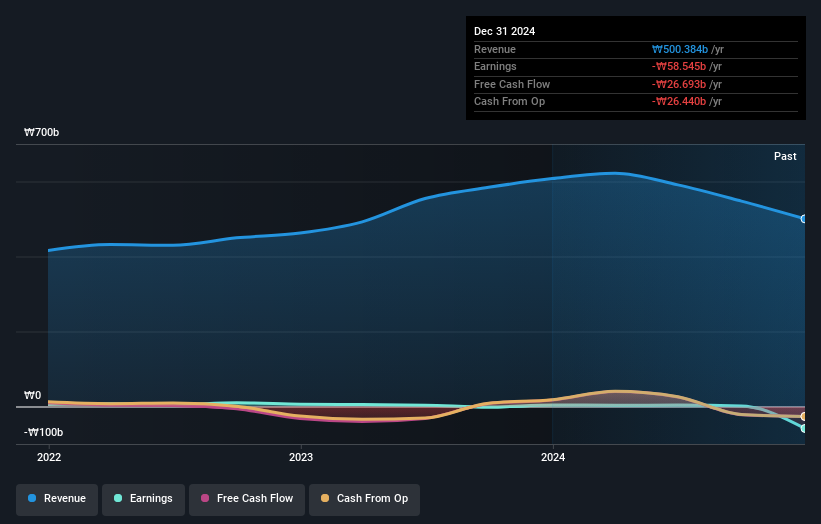Select the -₩26.440b cash from op value
Viewport: 821px width, 524px height.
679,102
